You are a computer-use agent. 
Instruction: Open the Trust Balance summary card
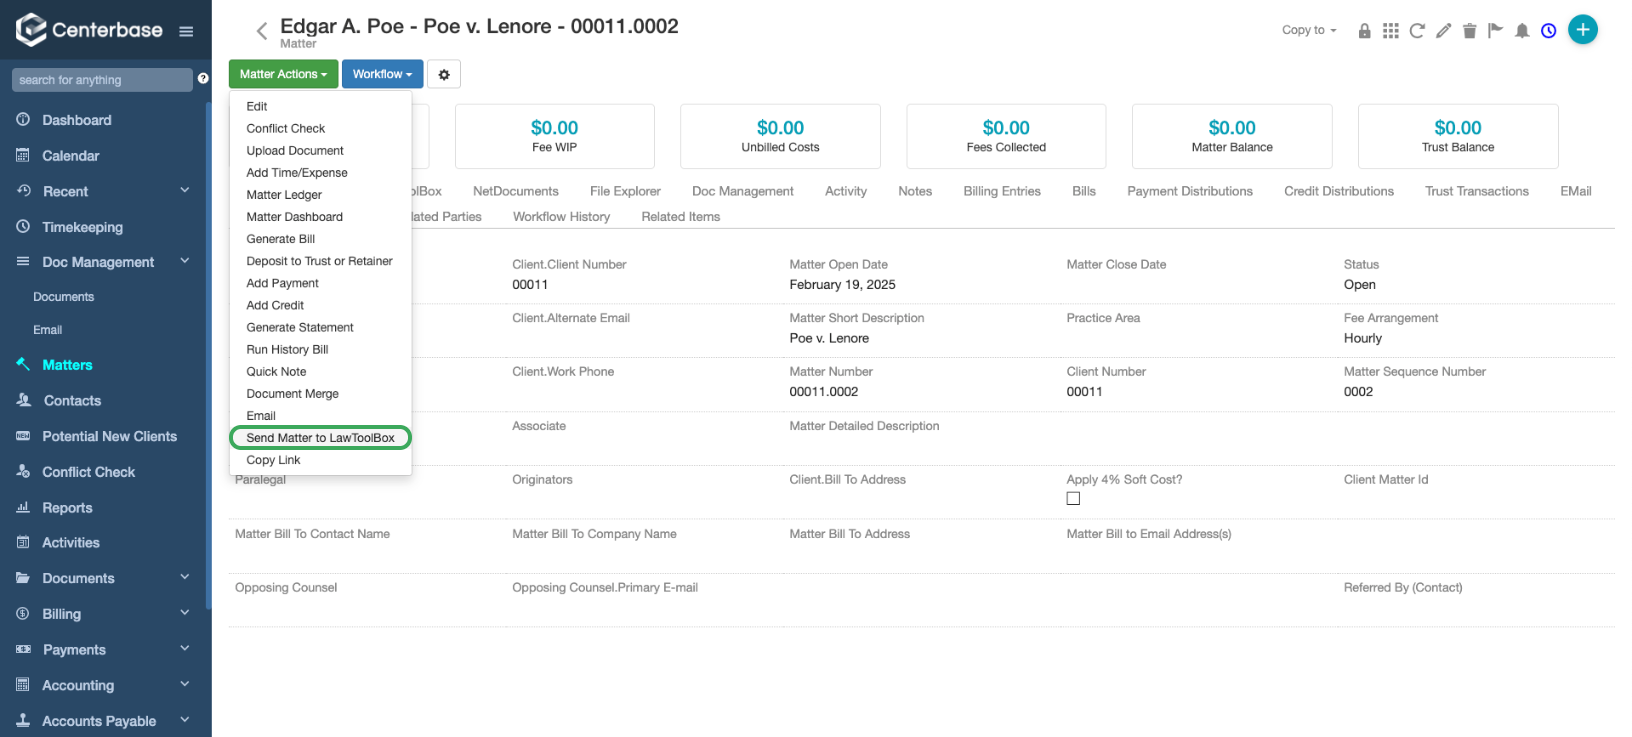[x=1458, y=136]
